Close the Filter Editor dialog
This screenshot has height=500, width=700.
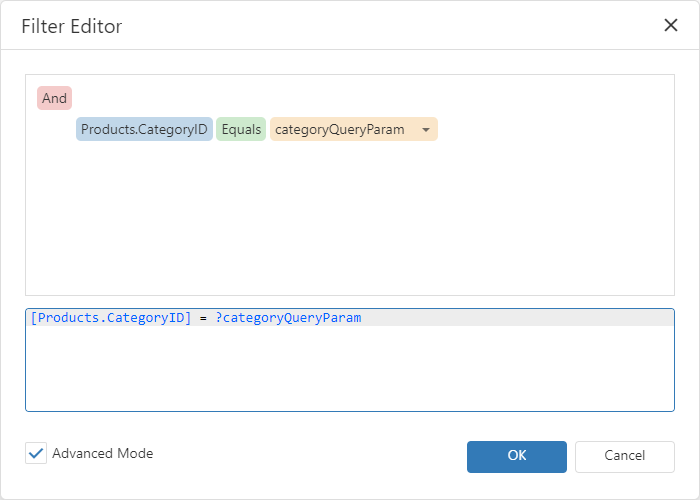(671, 25)
